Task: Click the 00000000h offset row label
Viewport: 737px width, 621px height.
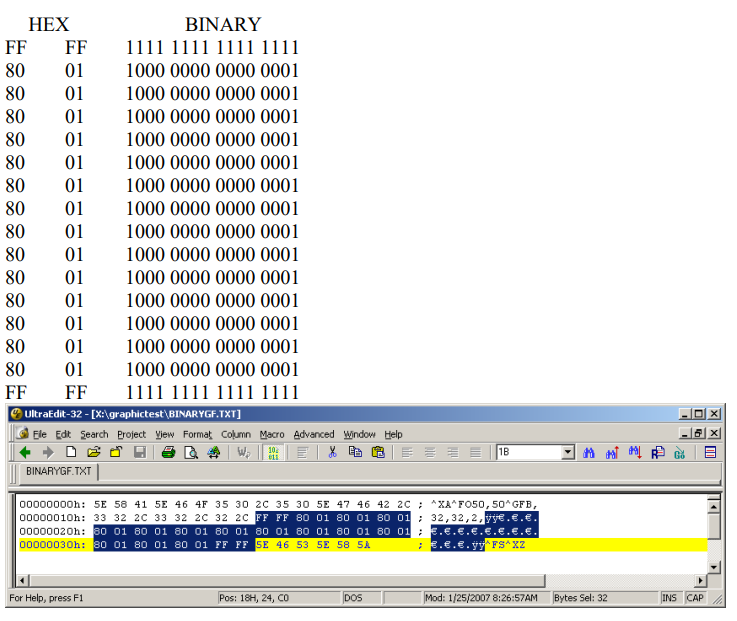Action: (x=52, y=504)
